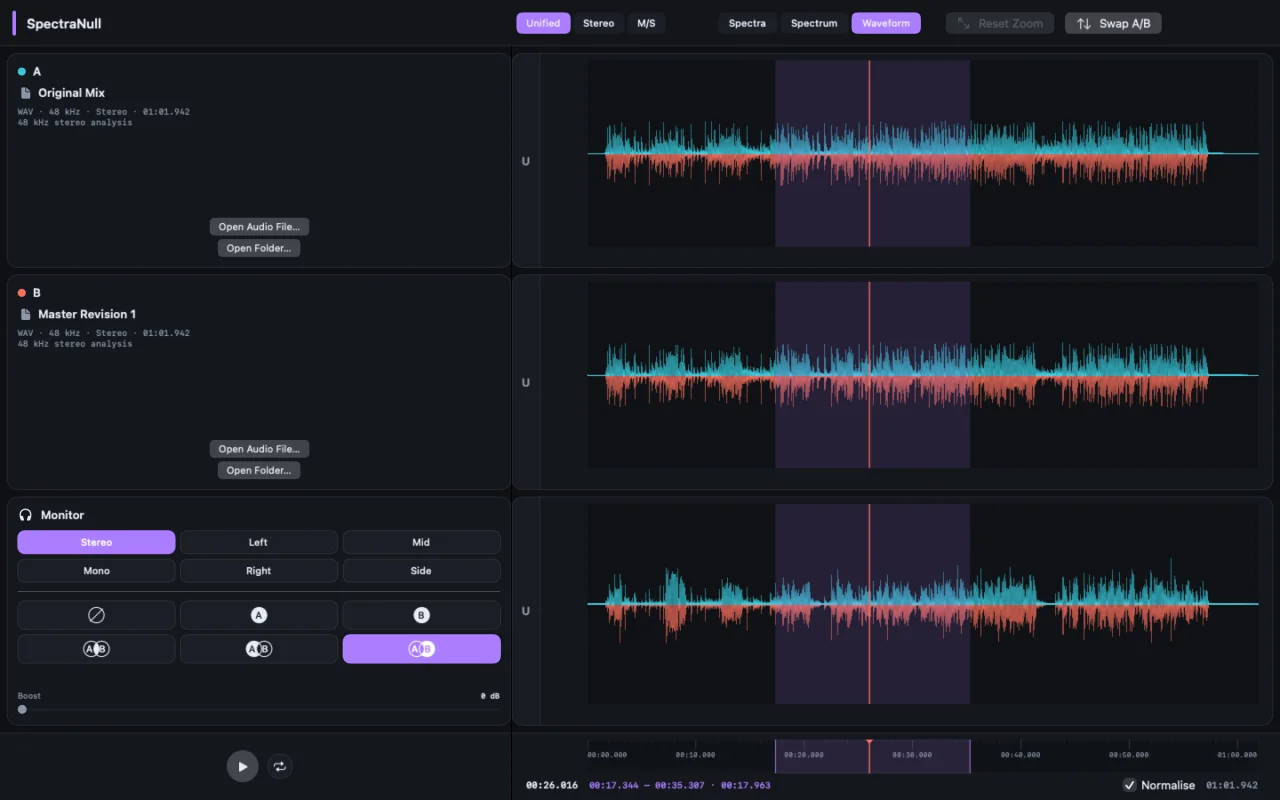
Task: Set monitor channel to Right
Action: coord(258,571)
